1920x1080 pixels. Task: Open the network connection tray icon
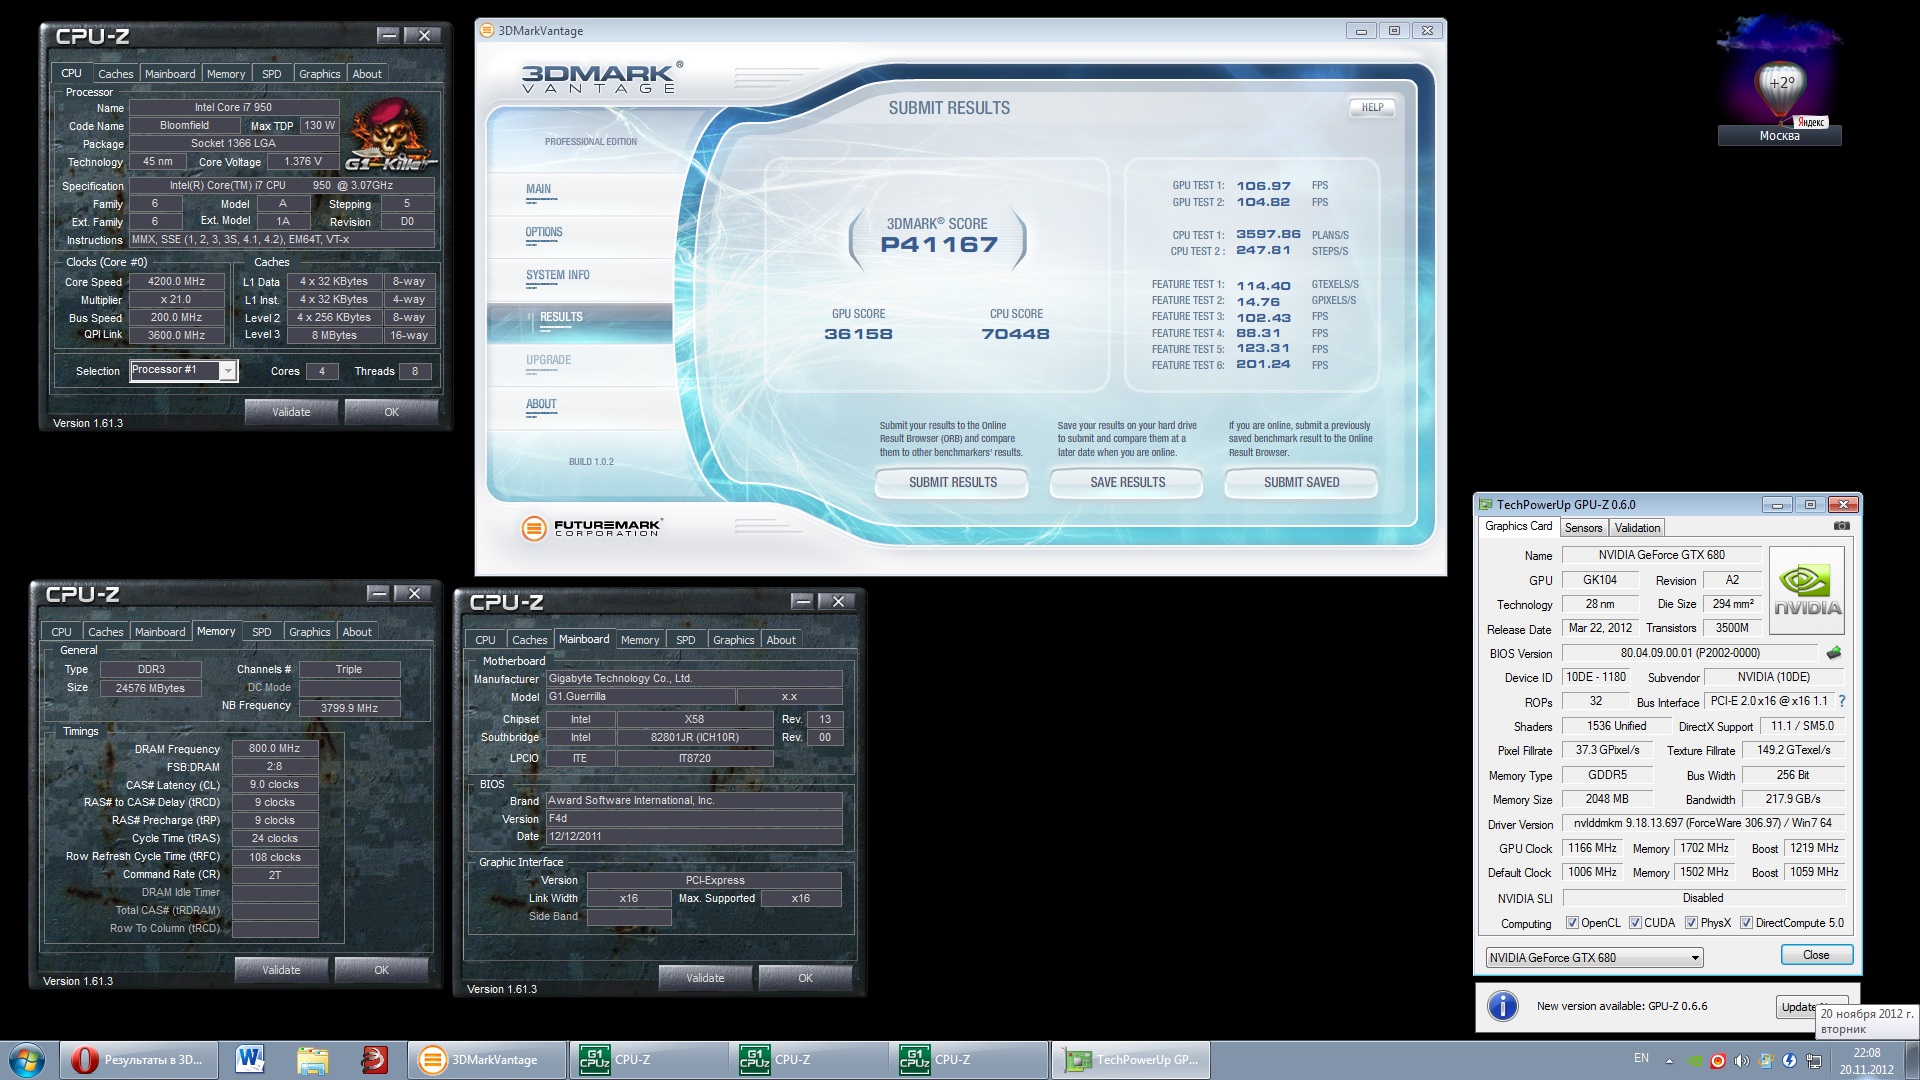coord(1813,1061)
